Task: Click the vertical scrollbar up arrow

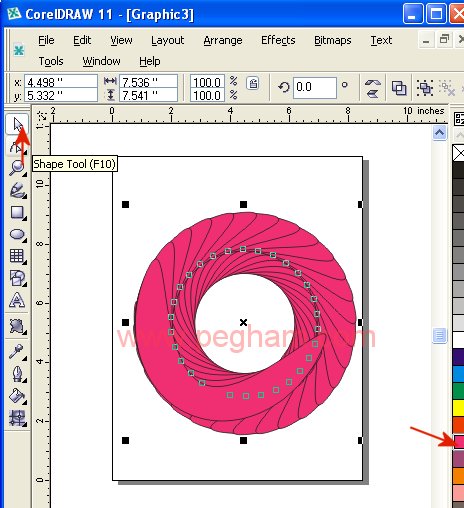Action: 440,133
